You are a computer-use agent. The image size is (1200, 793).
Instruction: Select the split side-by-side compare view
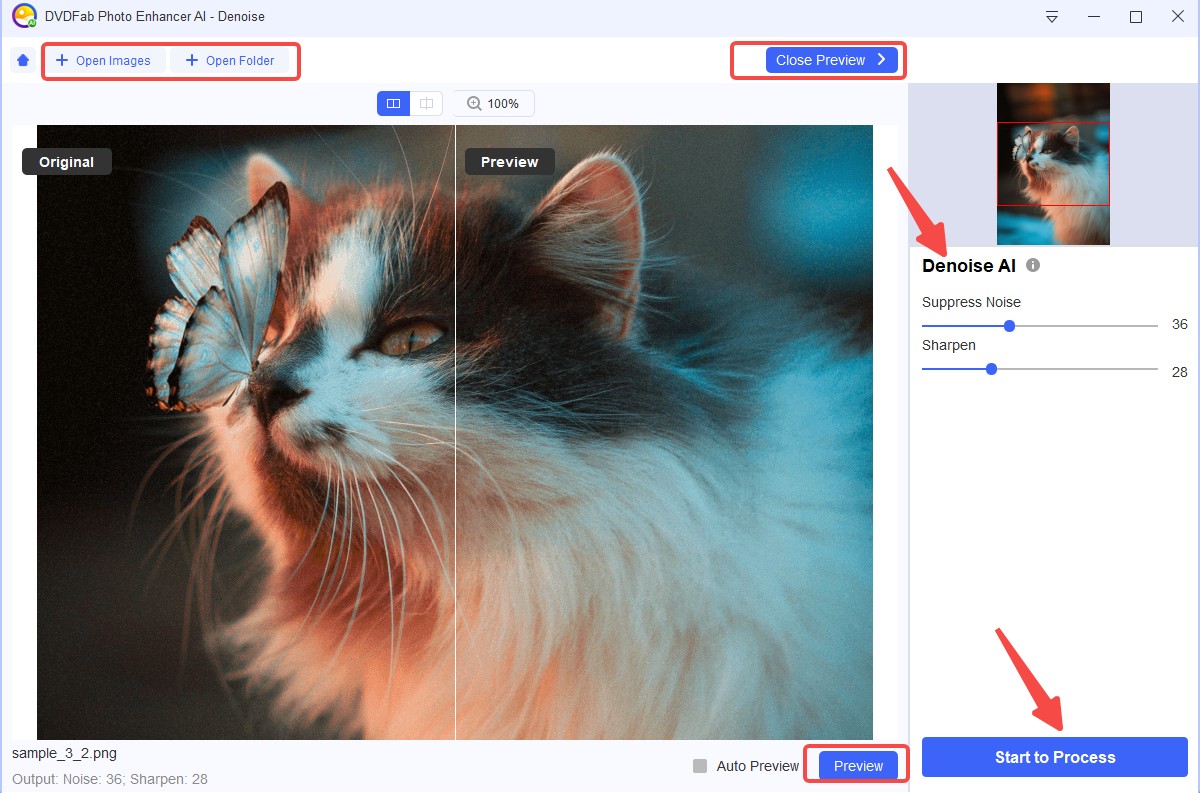[394, 103]
